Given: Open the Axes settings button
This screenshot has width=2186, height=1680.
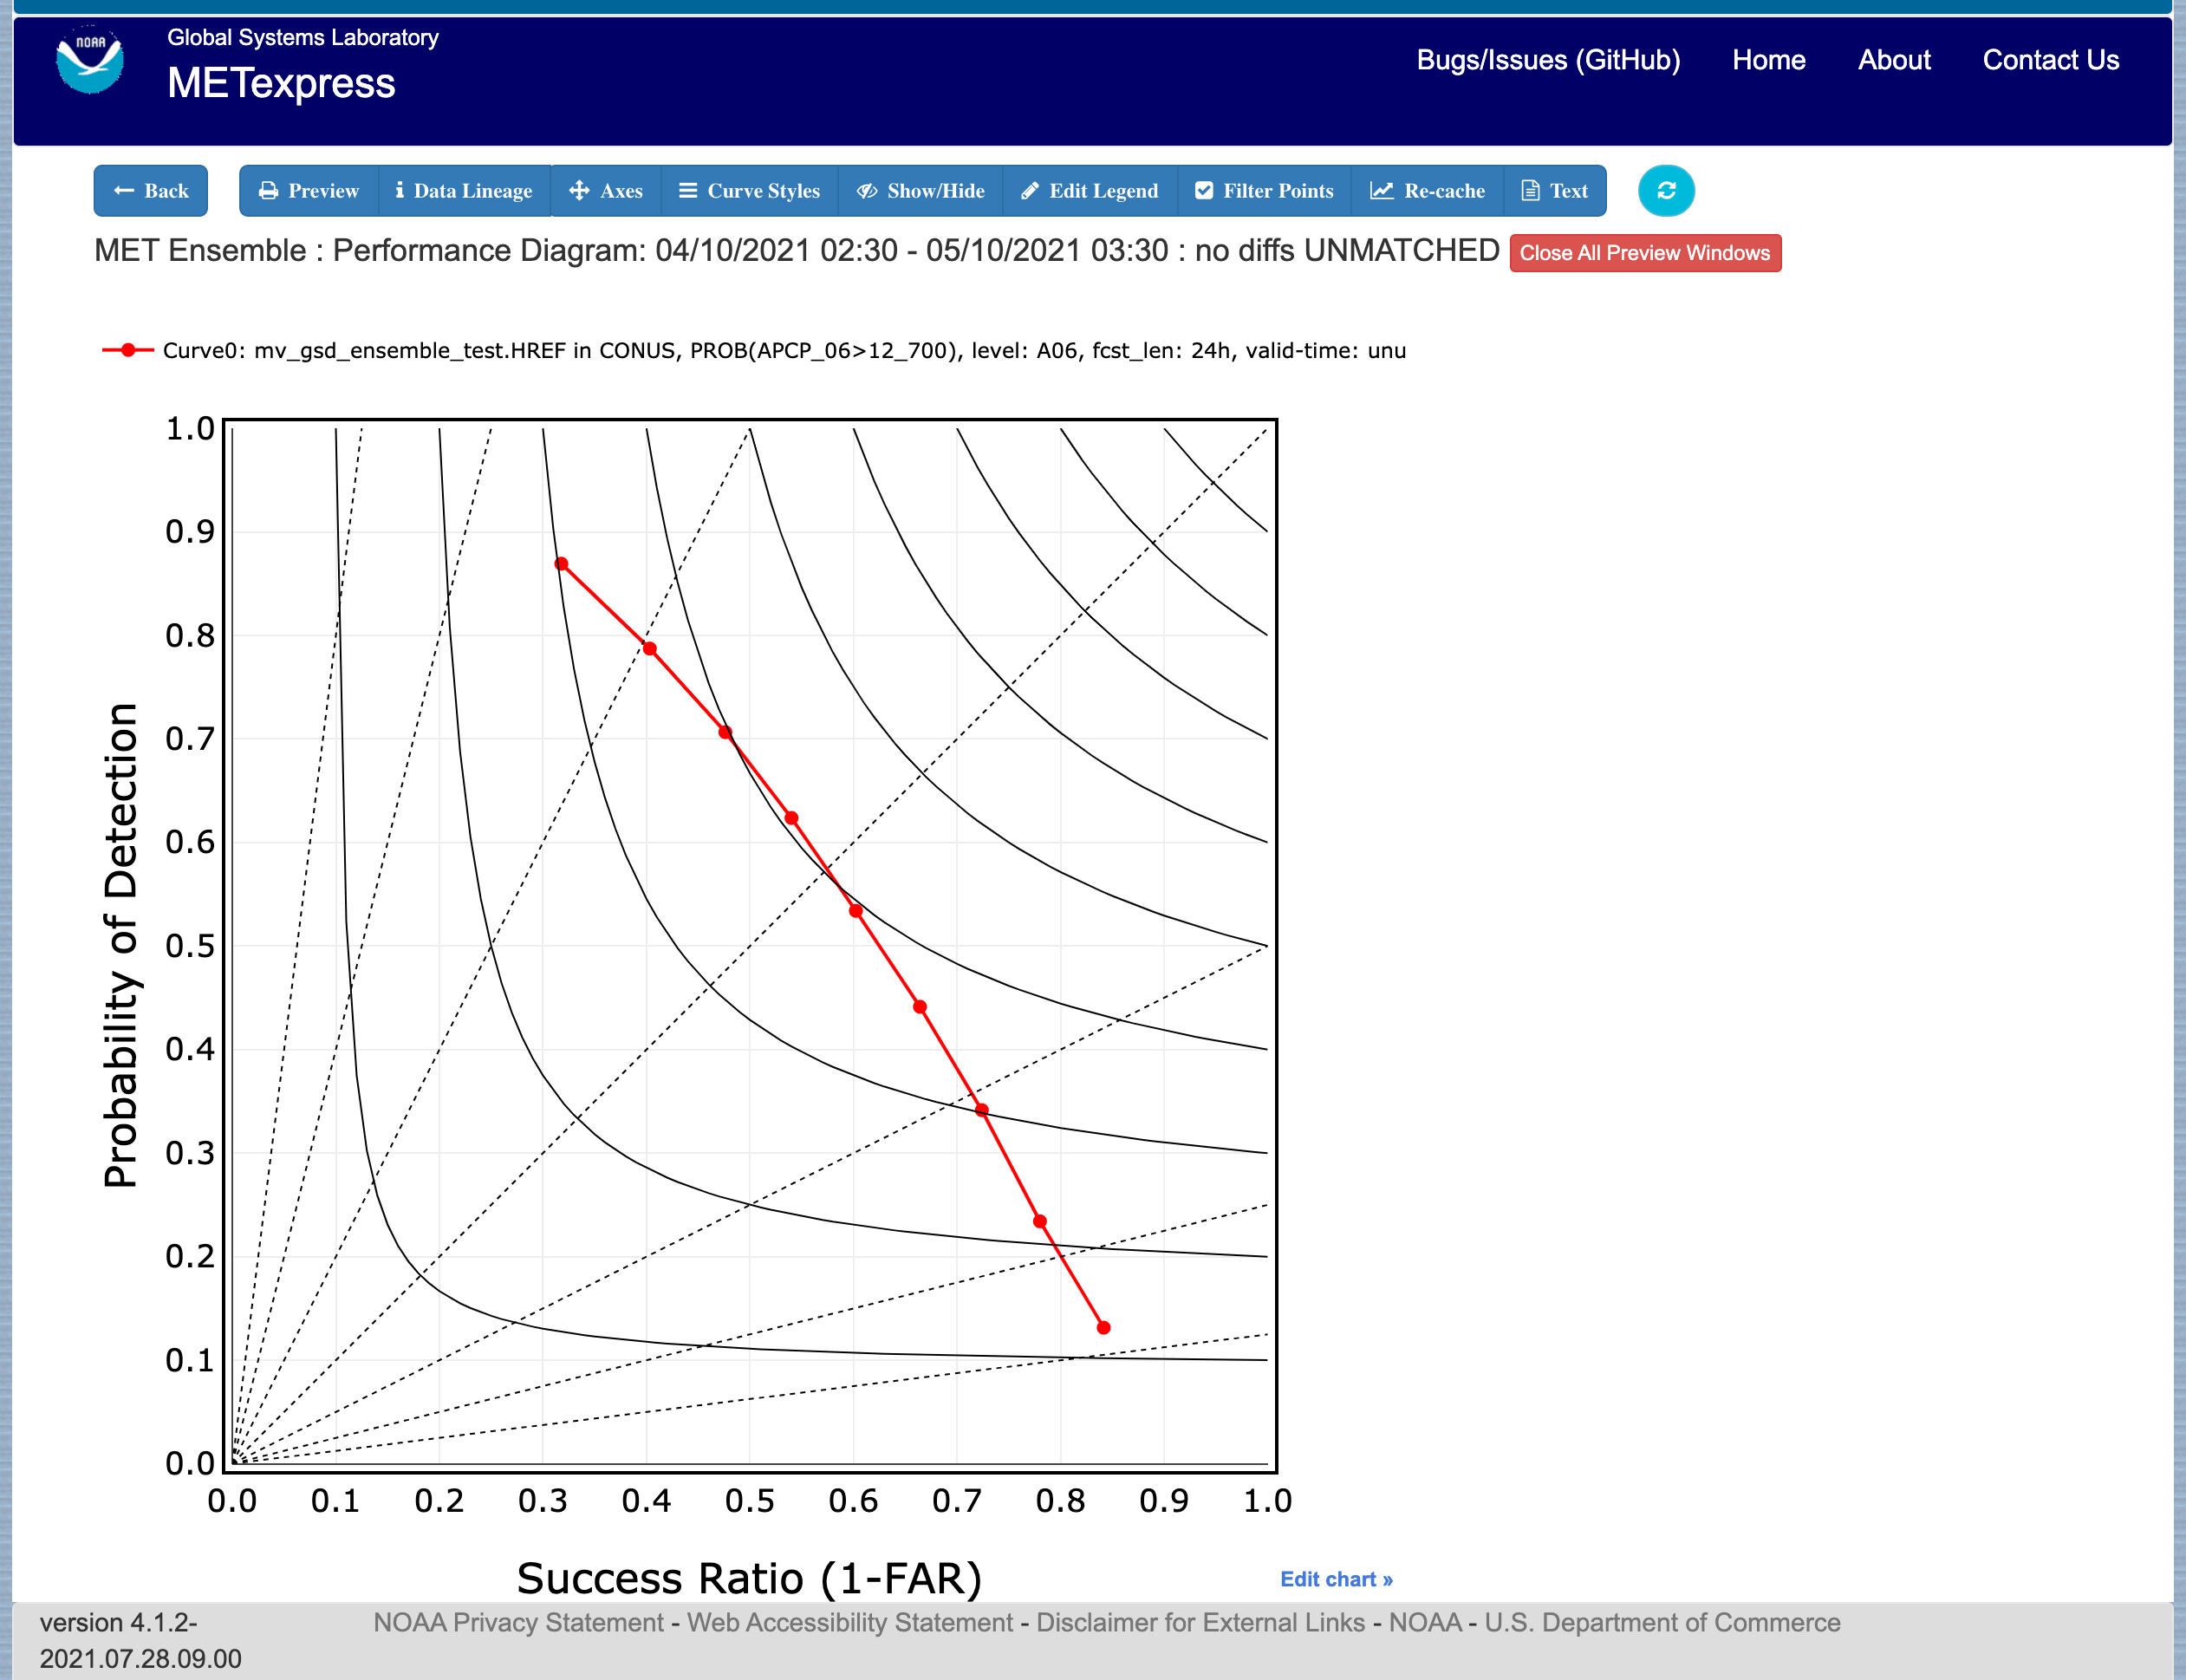Looking at the screenshot, I should pyautogui.click(x=606, y=190).
